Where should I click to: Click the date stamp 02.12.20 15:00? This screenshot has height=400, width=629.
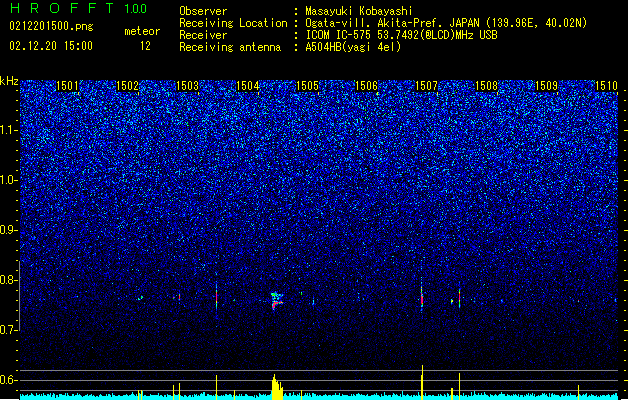51,46
